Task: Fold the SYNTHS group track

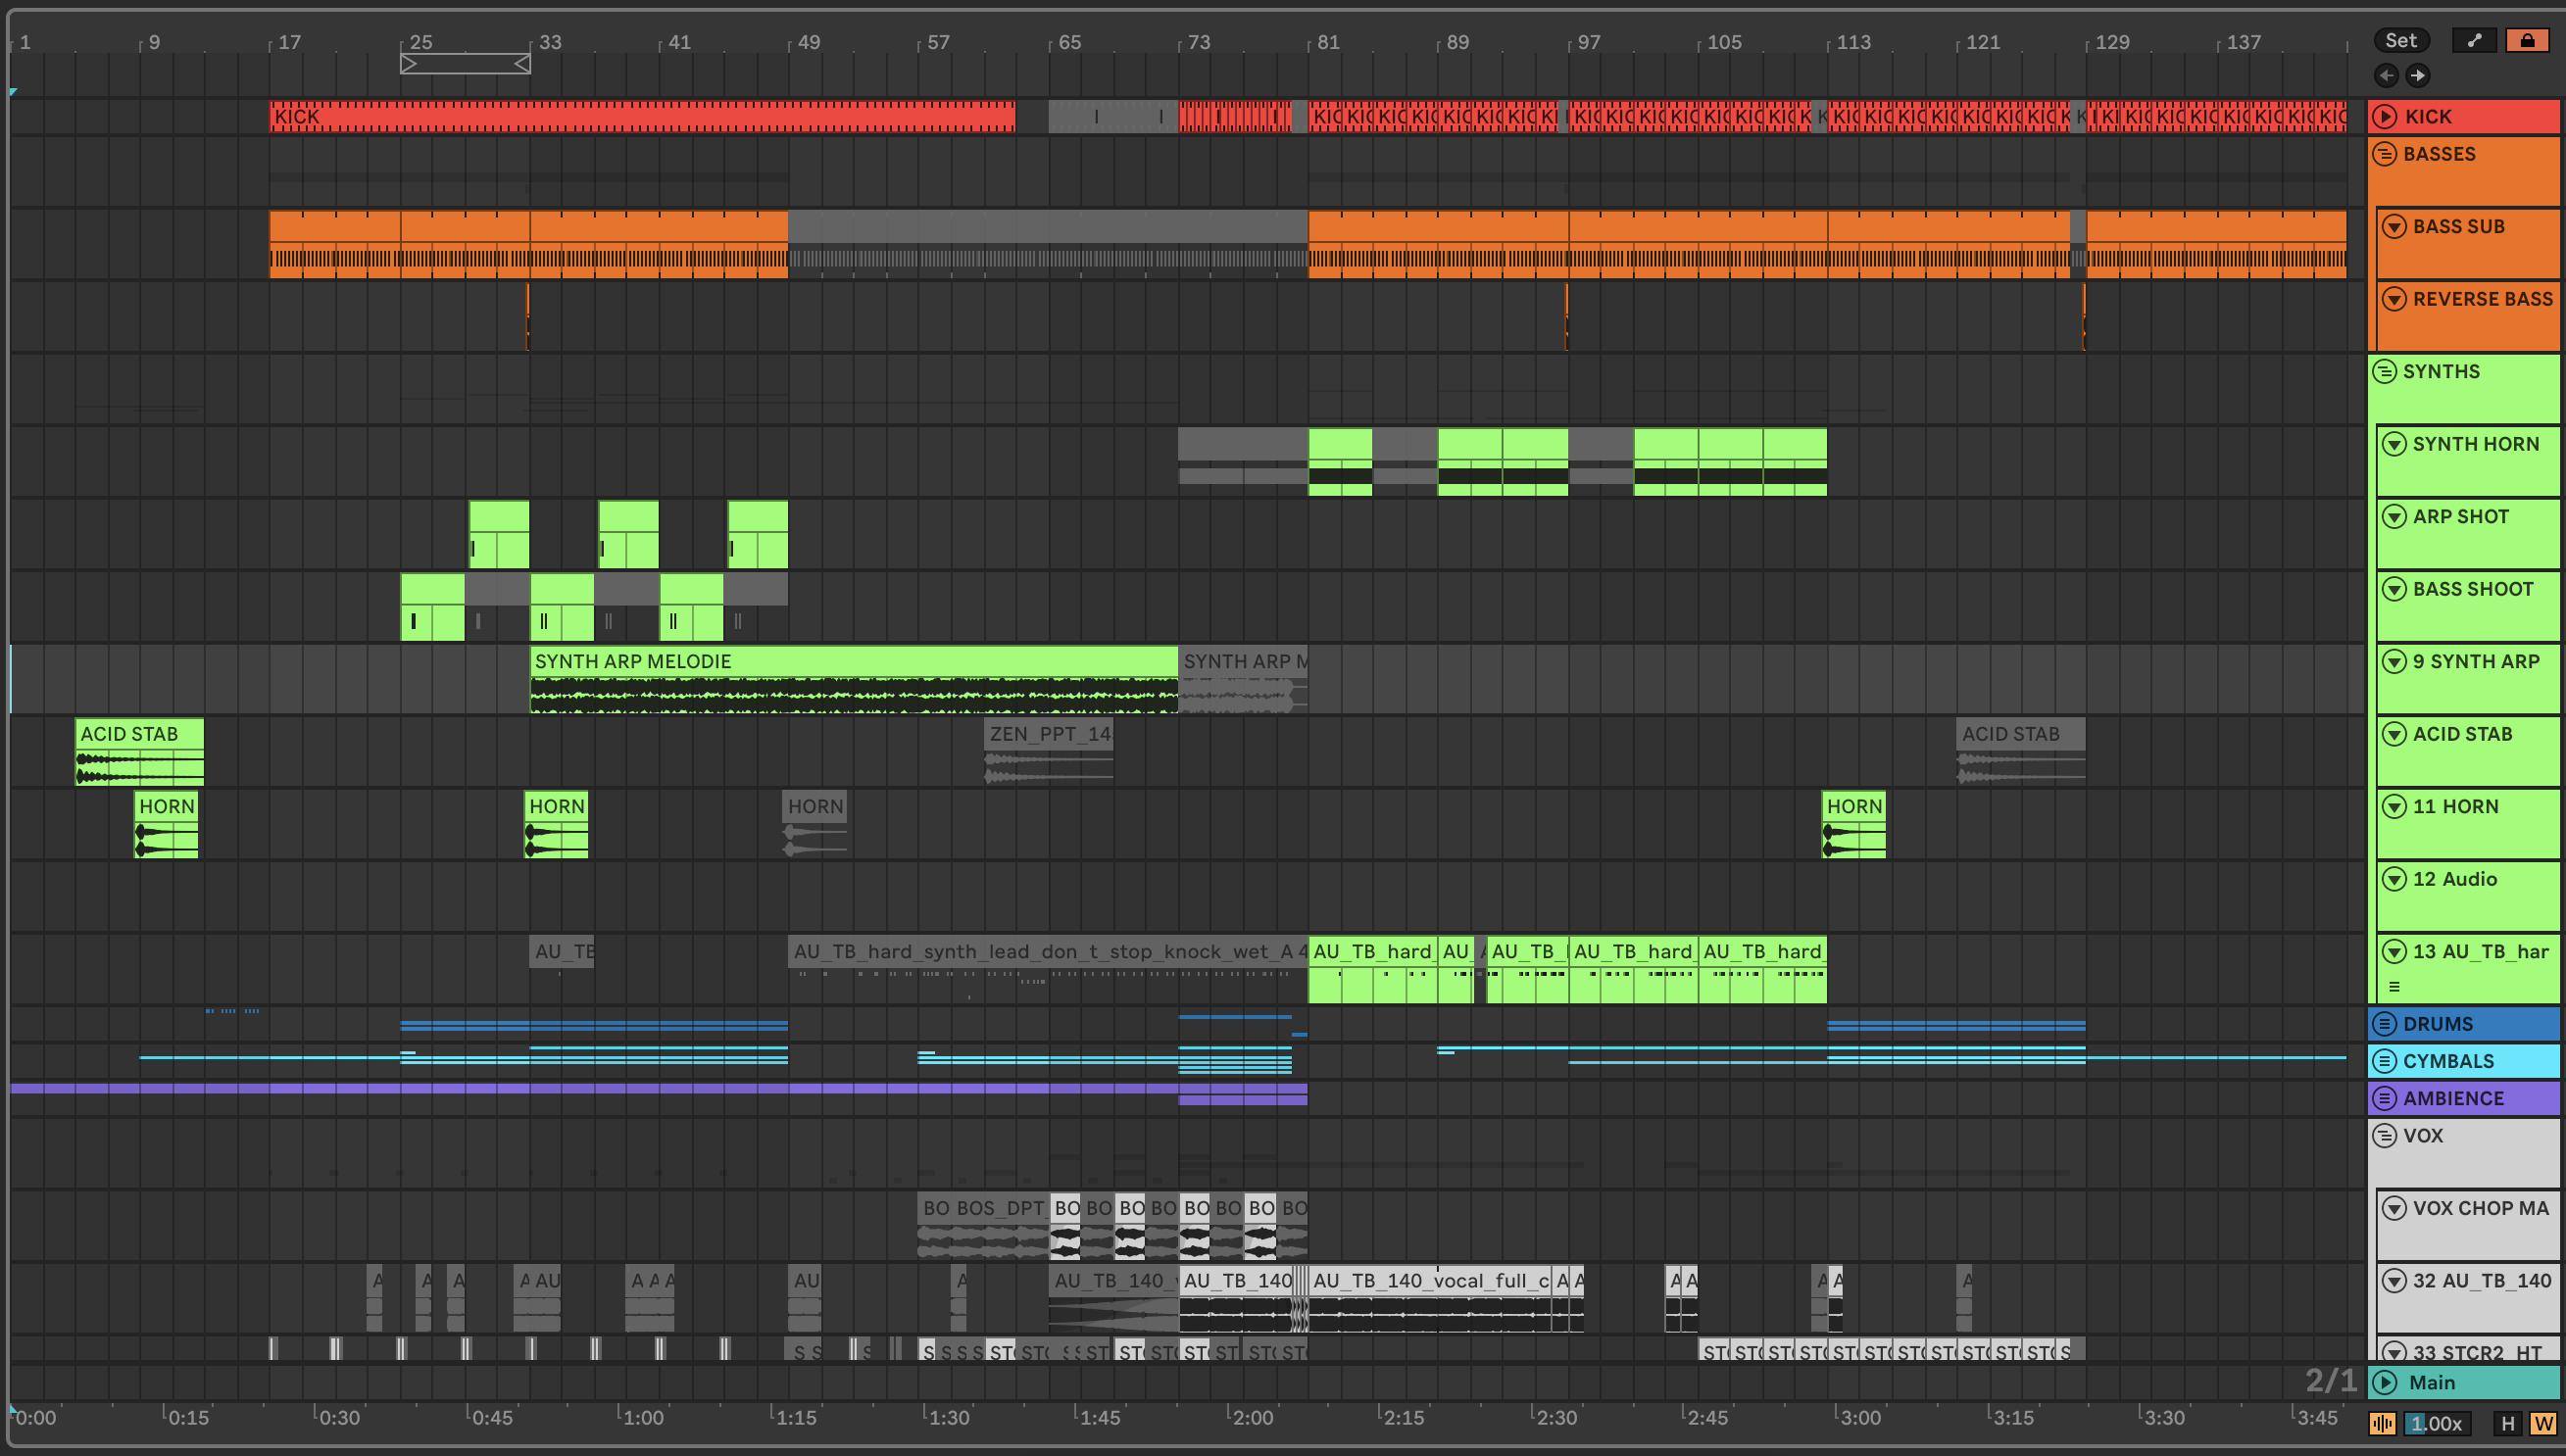Action: click(2385, 372)
